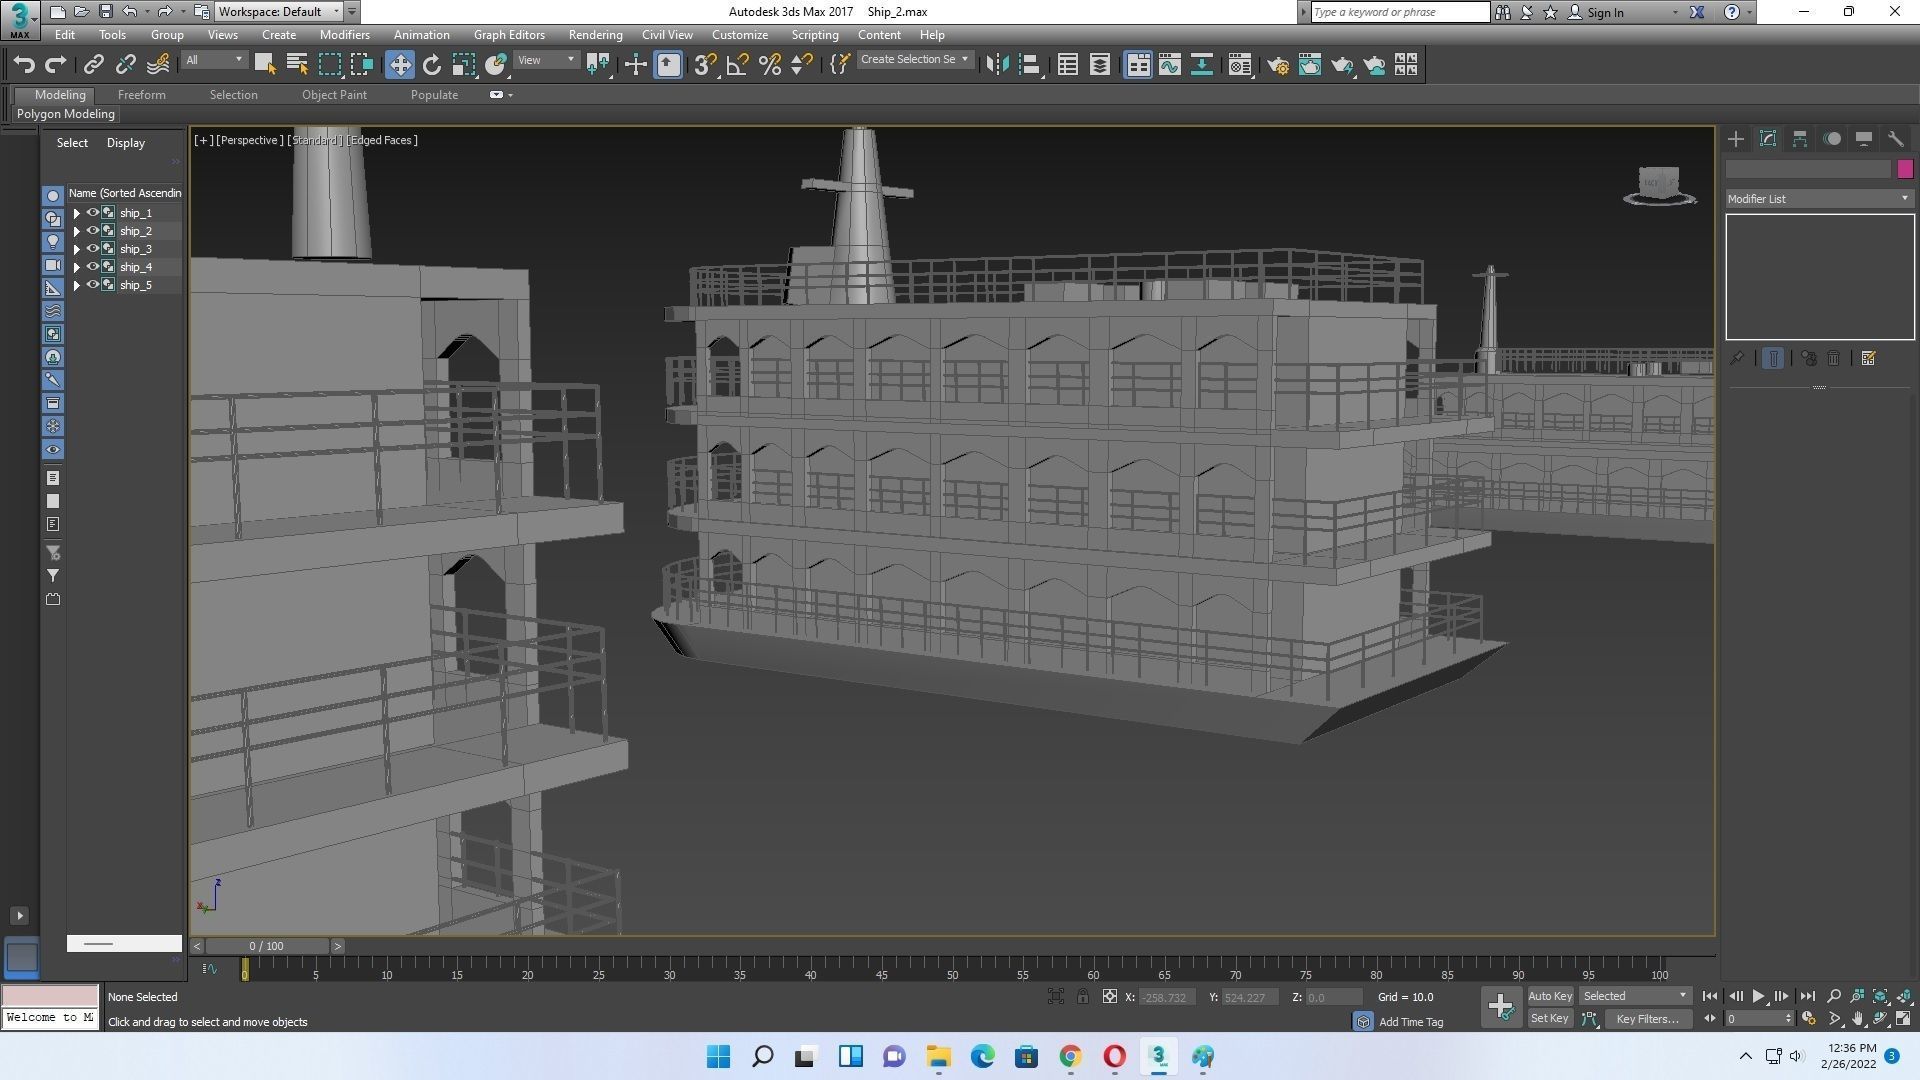Click Add Time Tag
Screen dimensions: 1920x1080
tap(1410, 1022)
